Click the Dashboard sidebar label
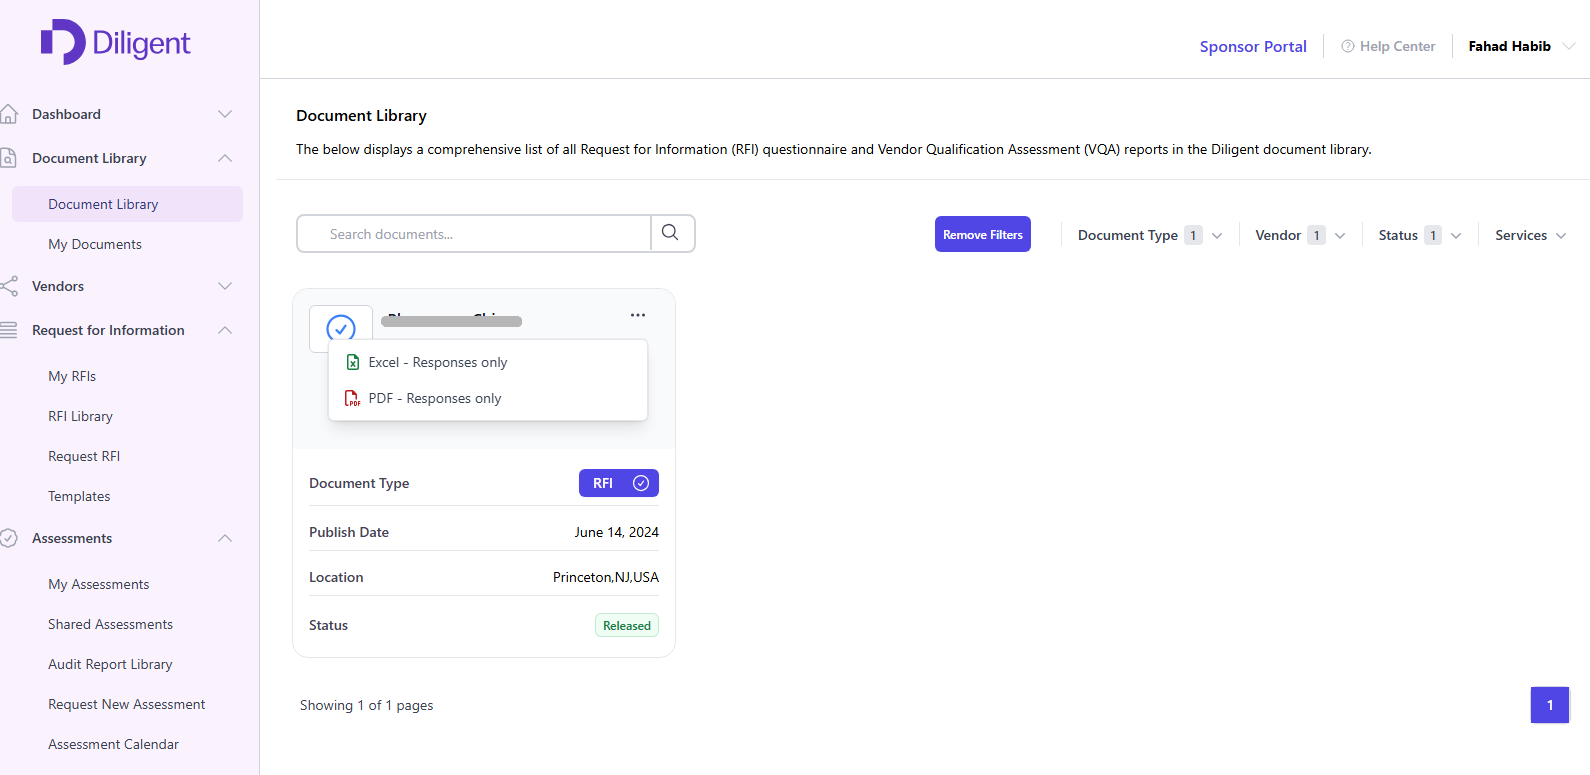The width and height of the screenshot is (1590, 775). [66, 114]
